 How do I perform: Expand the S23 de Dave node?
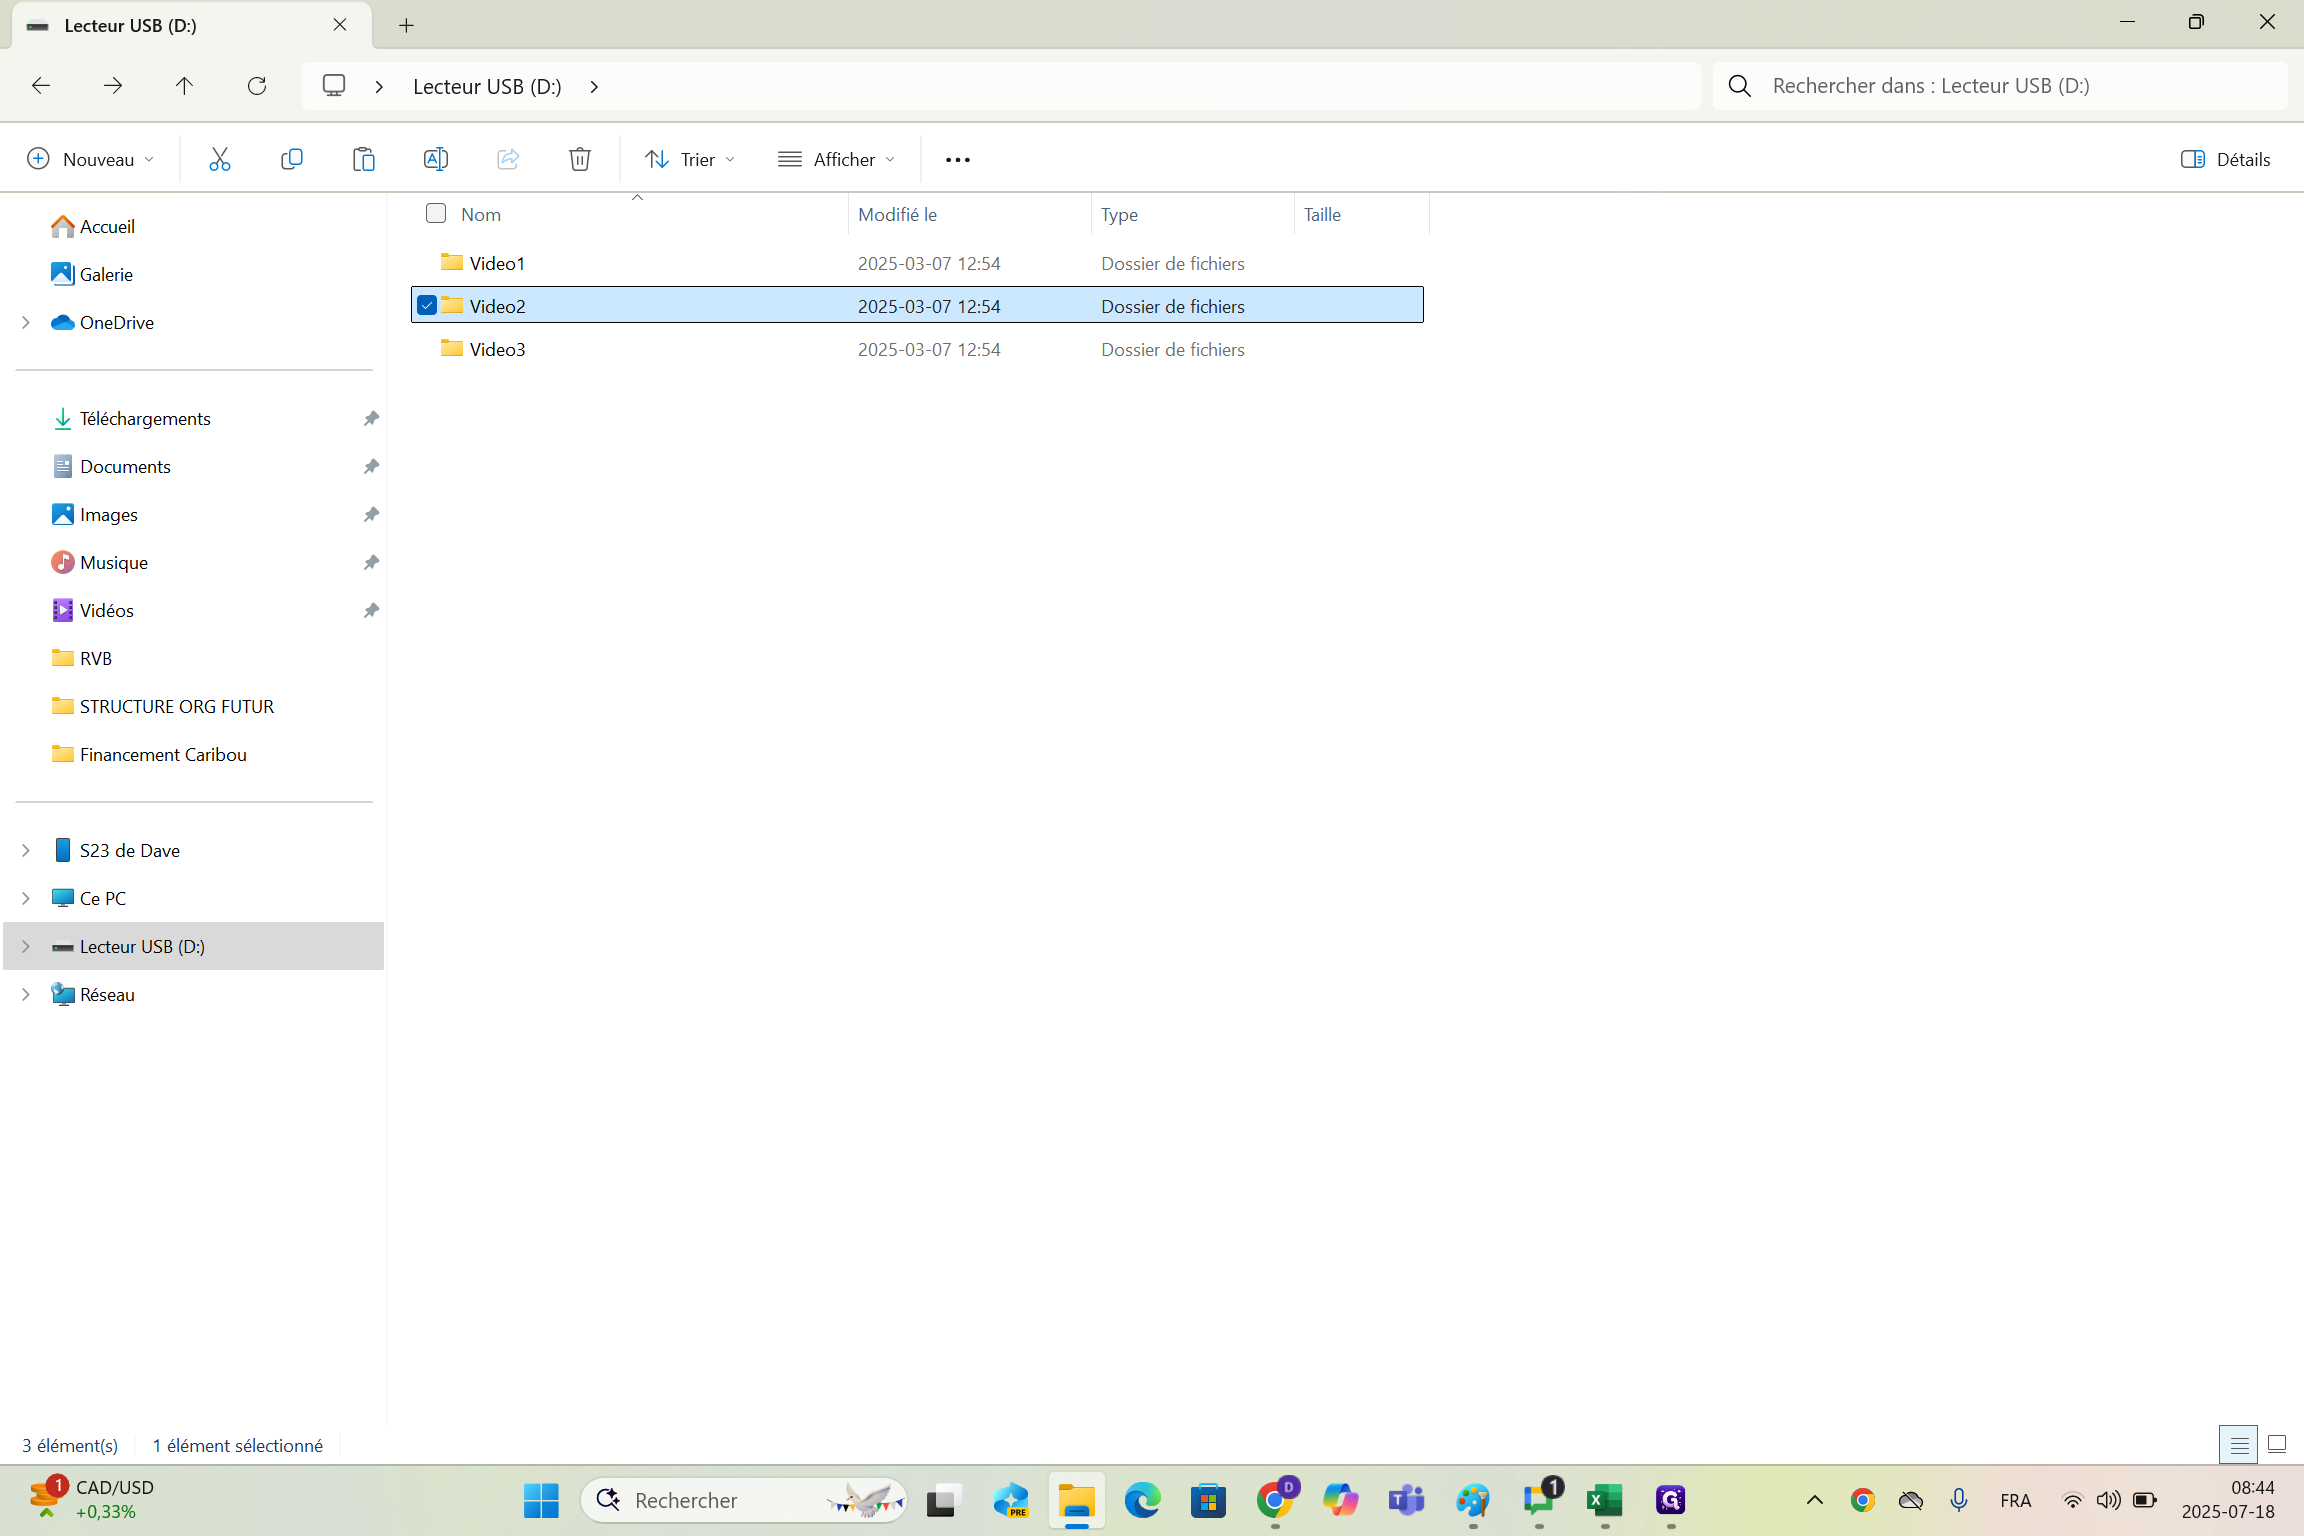click(x=26, y=851)
